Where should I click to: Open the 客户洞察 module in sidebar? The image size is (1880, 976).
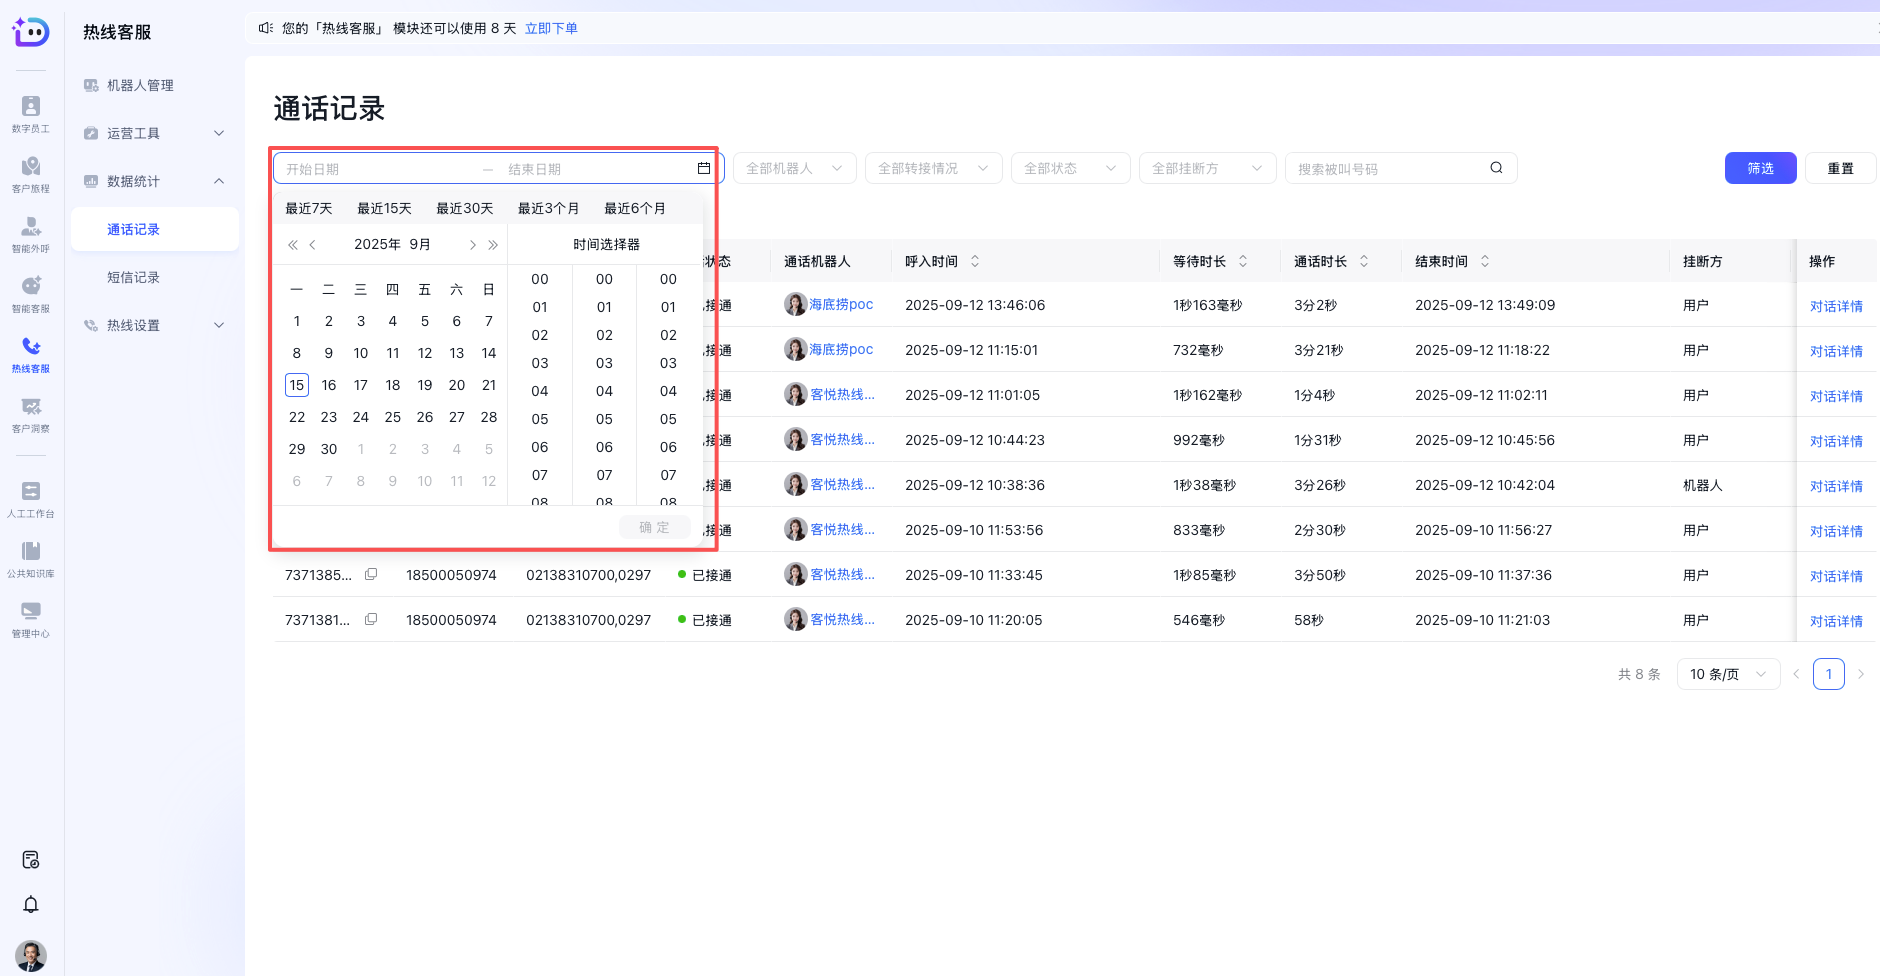click(x=30, y=412)
